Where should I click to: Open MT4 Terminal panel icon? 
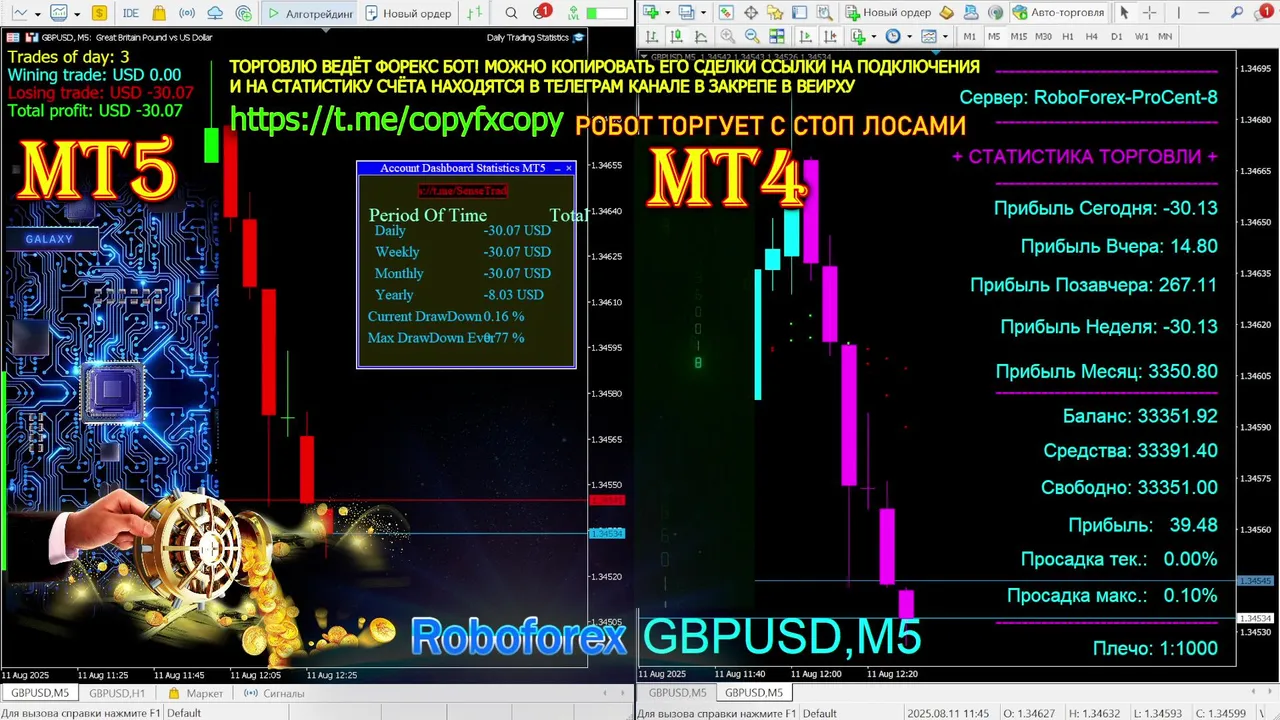pyautogui.click(x=799, y=12)
